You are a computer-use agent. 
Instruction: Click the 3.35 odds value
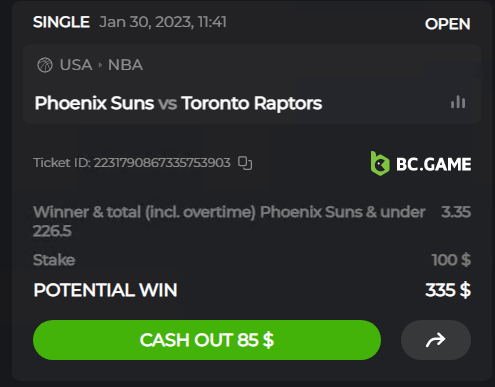[x=456, y=212]
